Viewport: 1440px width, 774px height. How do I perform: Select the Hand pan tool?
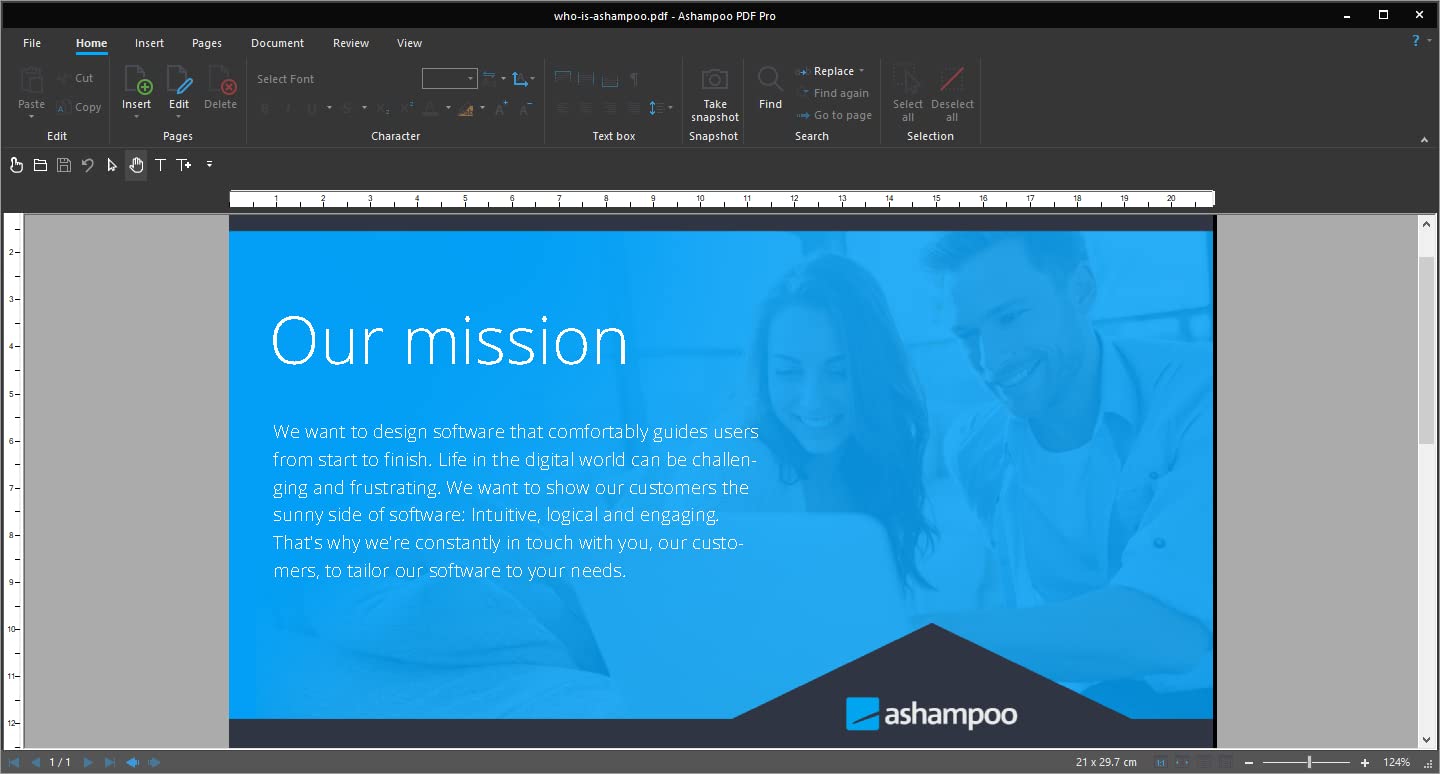pos(136,165)
